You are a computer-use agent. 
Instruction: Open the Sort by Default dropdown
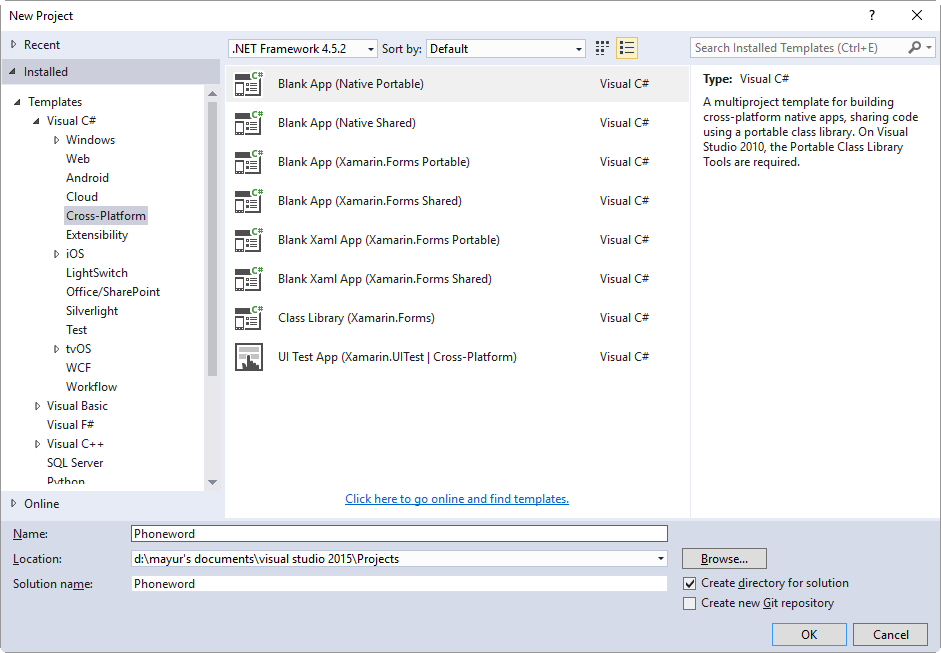[x=506, y=49]
